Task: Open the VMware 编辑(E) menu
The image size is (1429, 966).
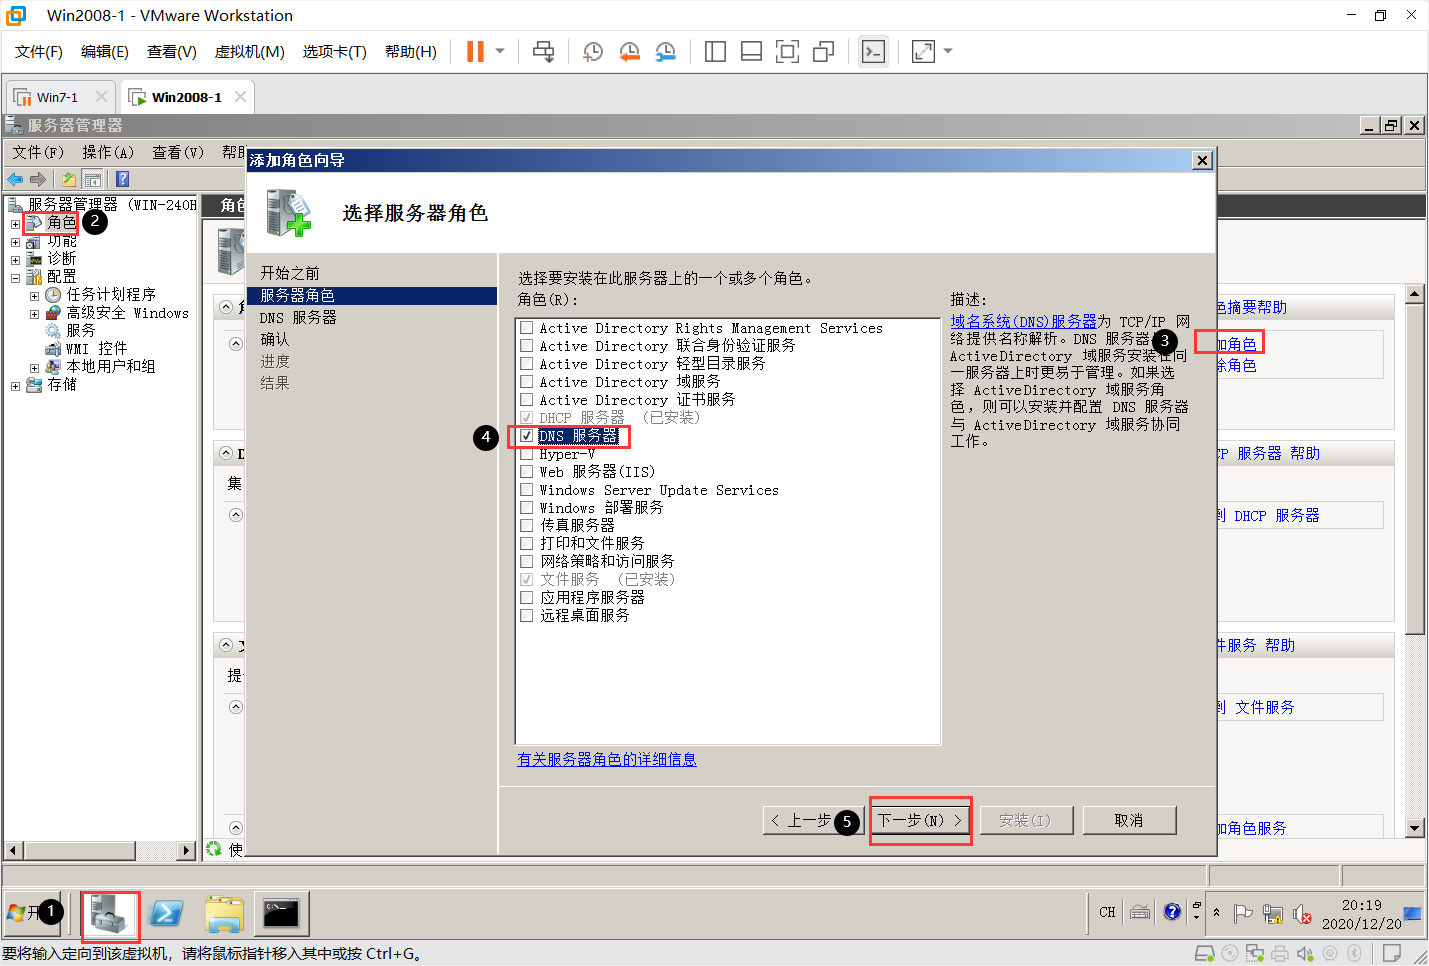Action: coord(105,51)
